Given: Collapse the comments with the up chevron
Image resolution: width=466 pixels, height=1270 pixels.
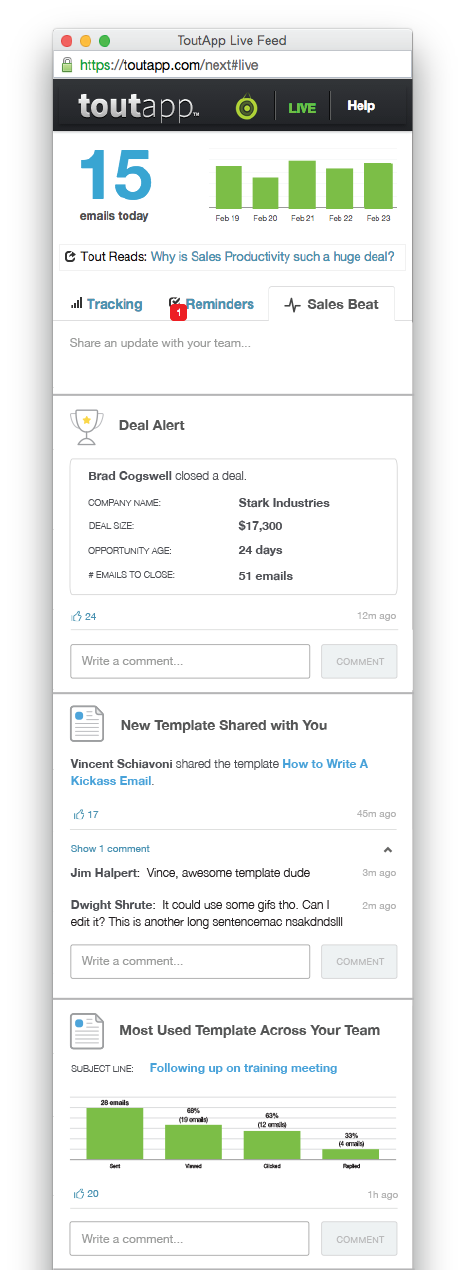Looking at the screenshot, I should click(x=388, y=849).
